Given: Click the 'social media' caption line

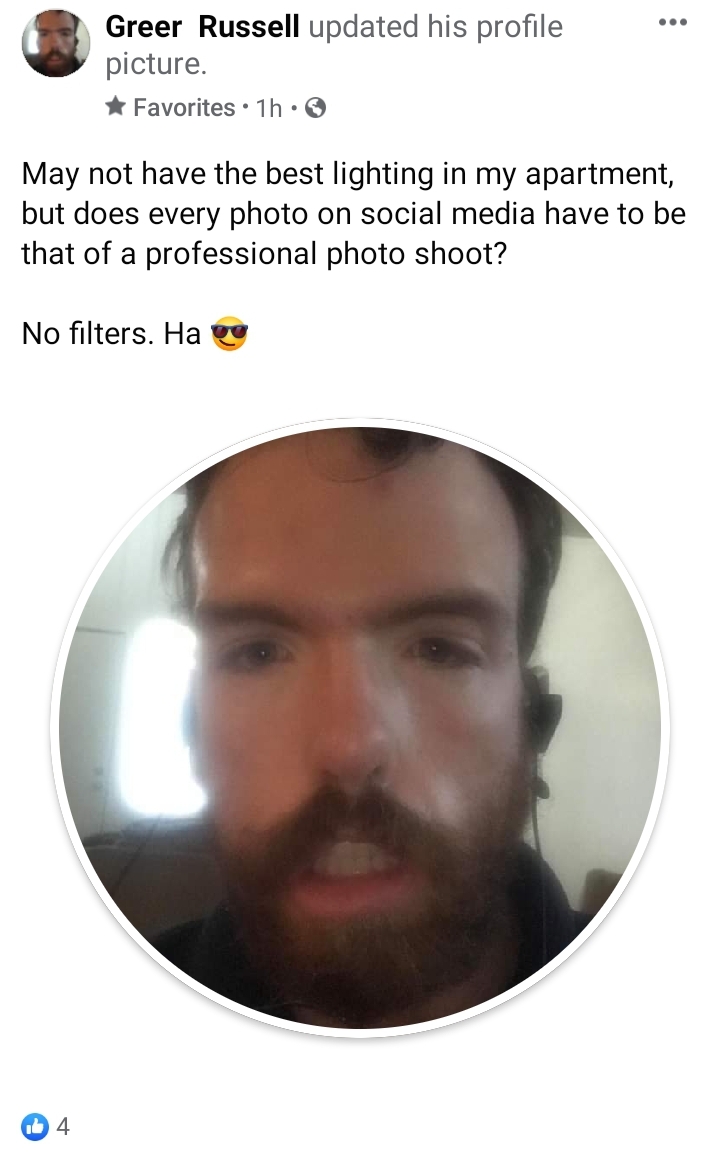Looking at the screenshot, I should 354,214.
